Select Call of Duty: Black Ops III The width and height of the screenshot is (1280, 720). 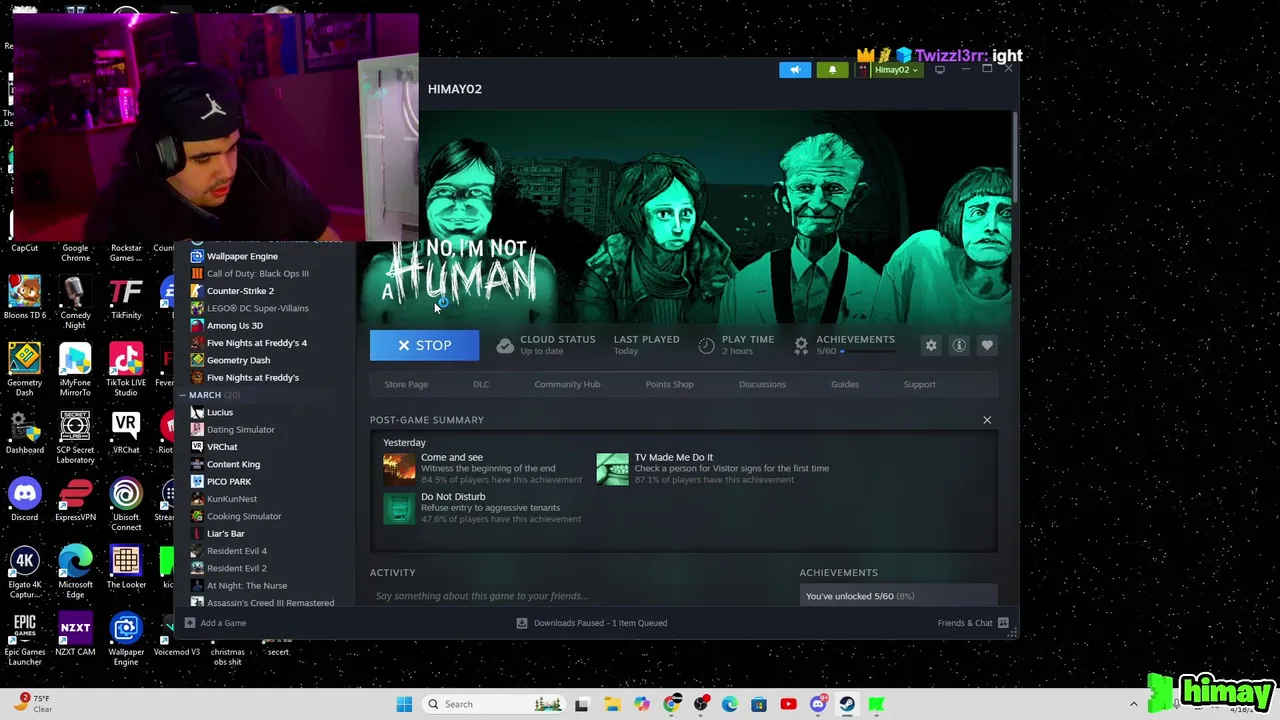coord(257,273)
